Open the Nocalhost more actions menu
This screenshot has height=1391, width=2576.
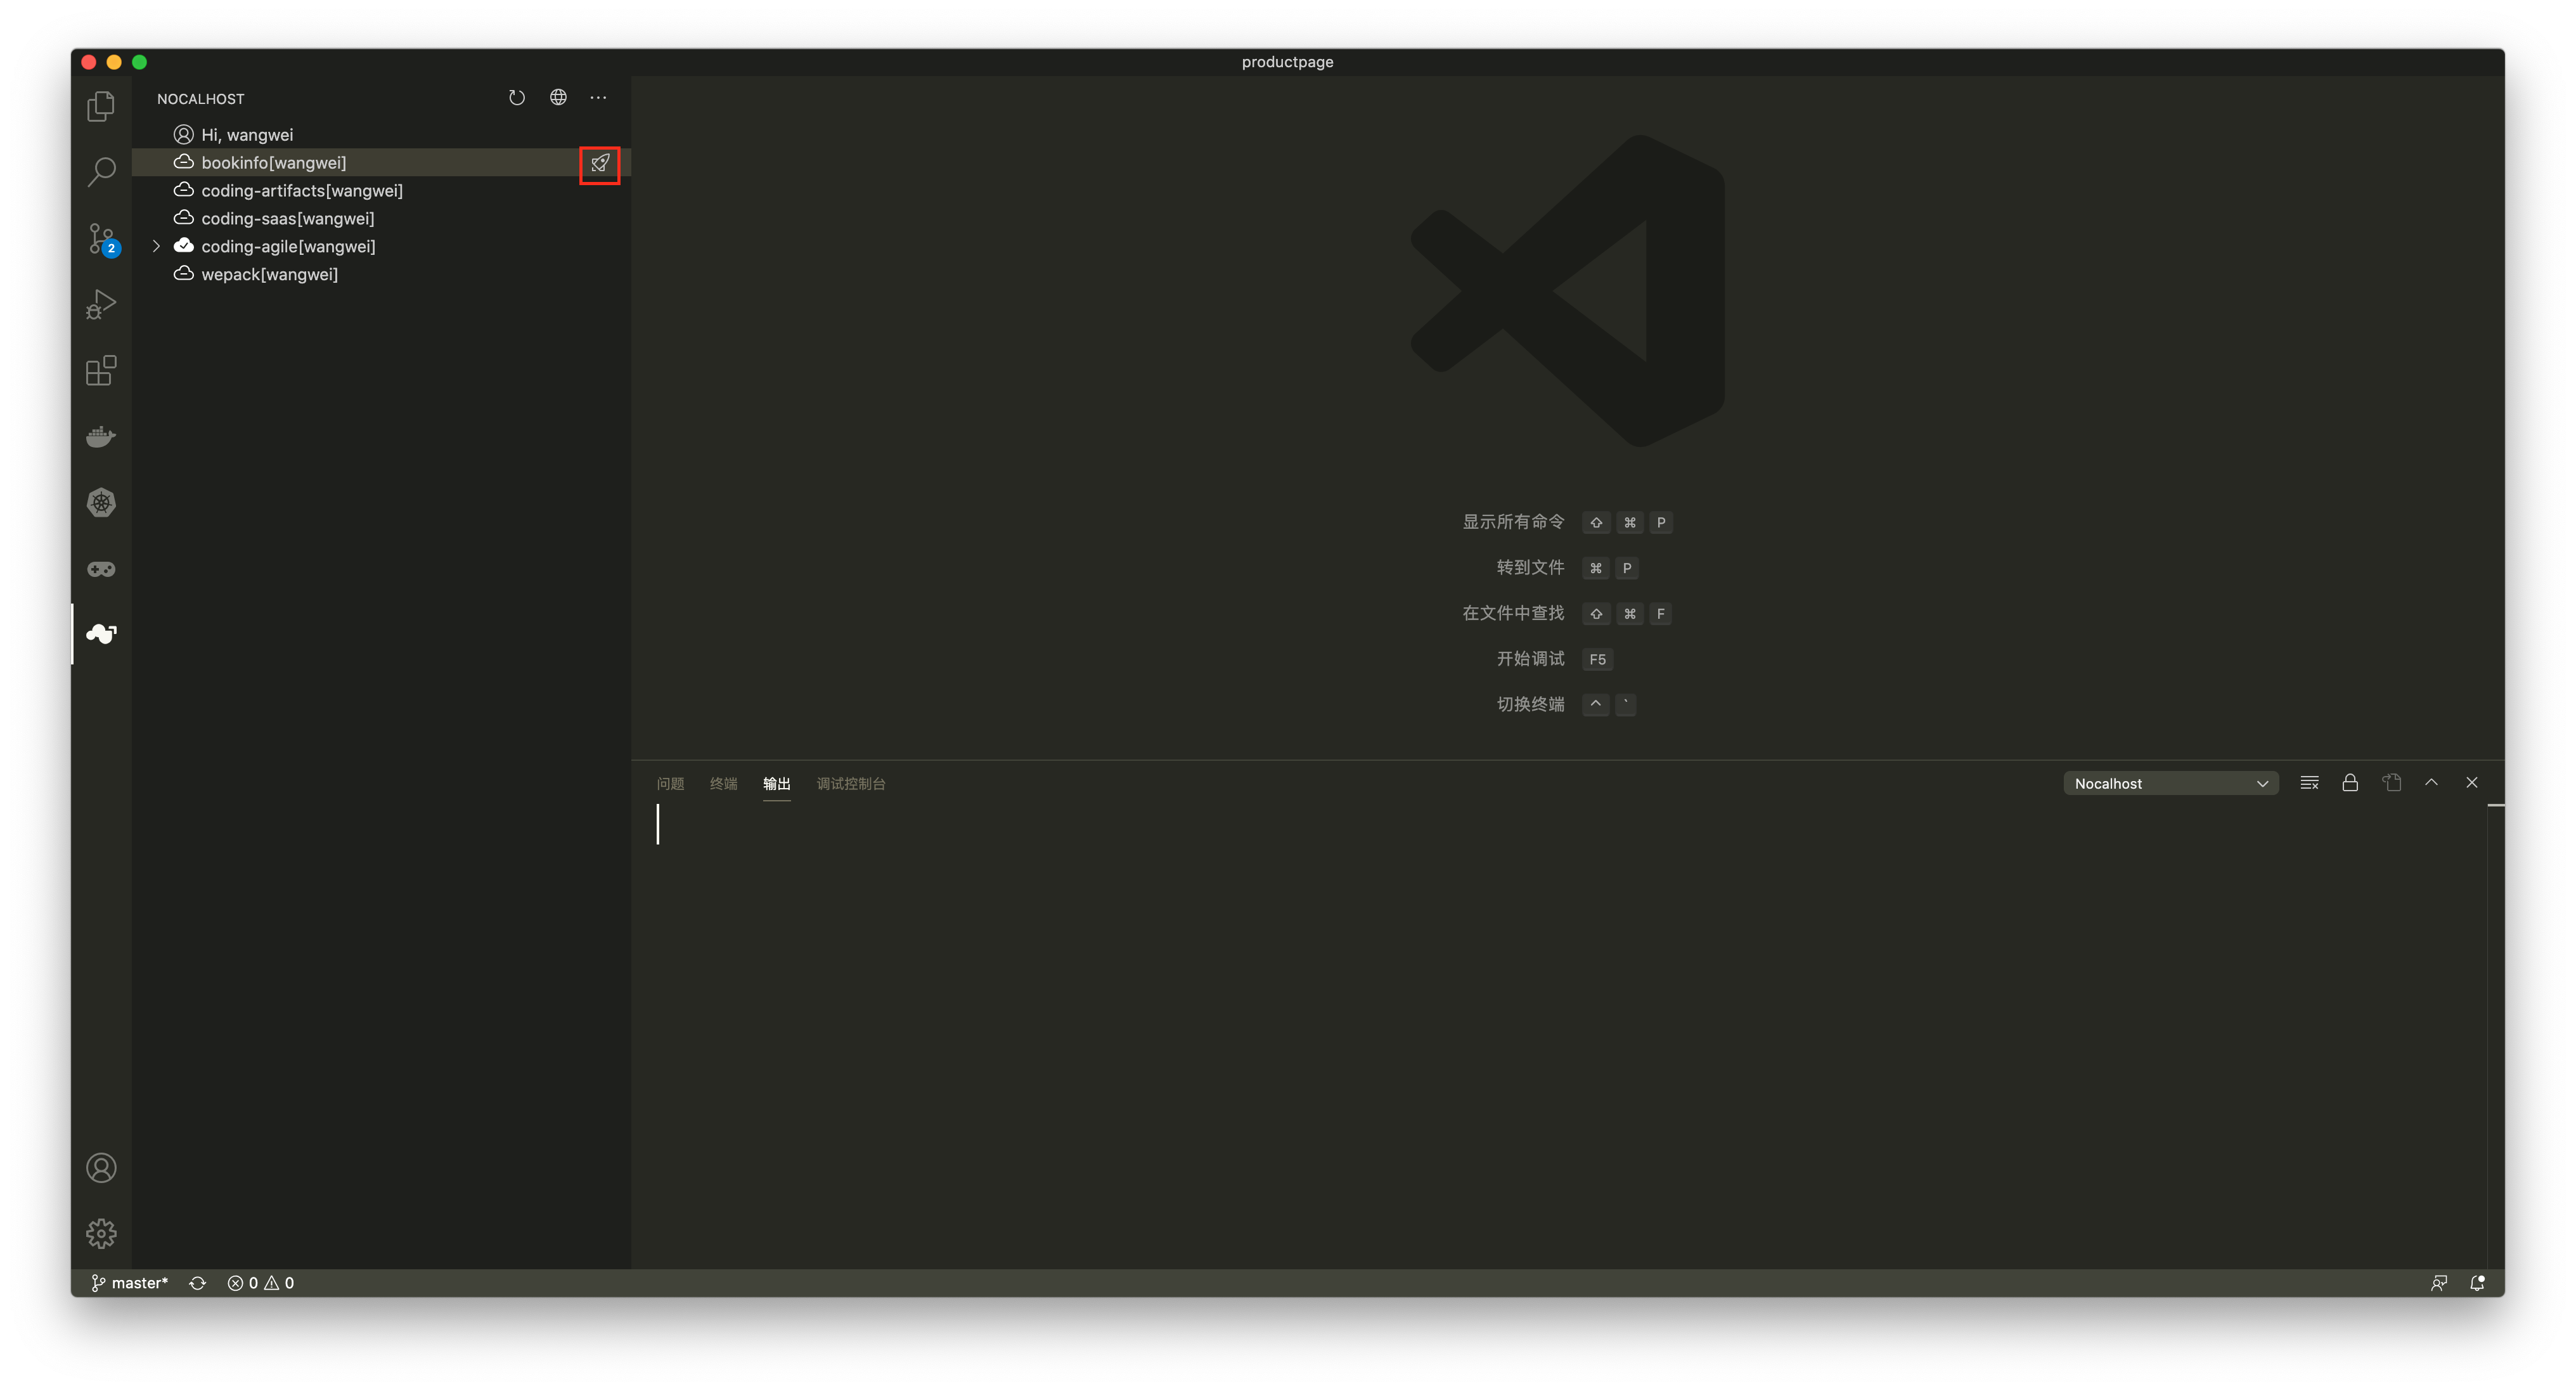(598, 98)
